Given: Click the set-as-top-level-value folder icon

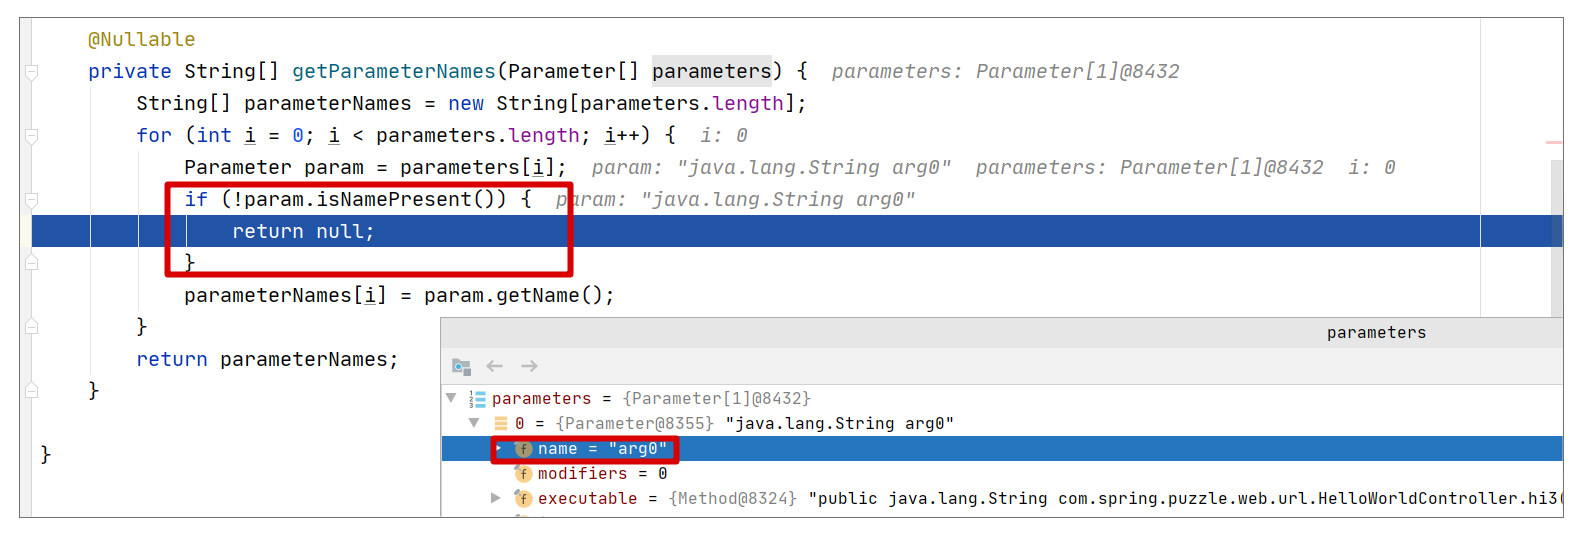Looking at the screenshot, I should pyautogui.click(x=461, y=367).
